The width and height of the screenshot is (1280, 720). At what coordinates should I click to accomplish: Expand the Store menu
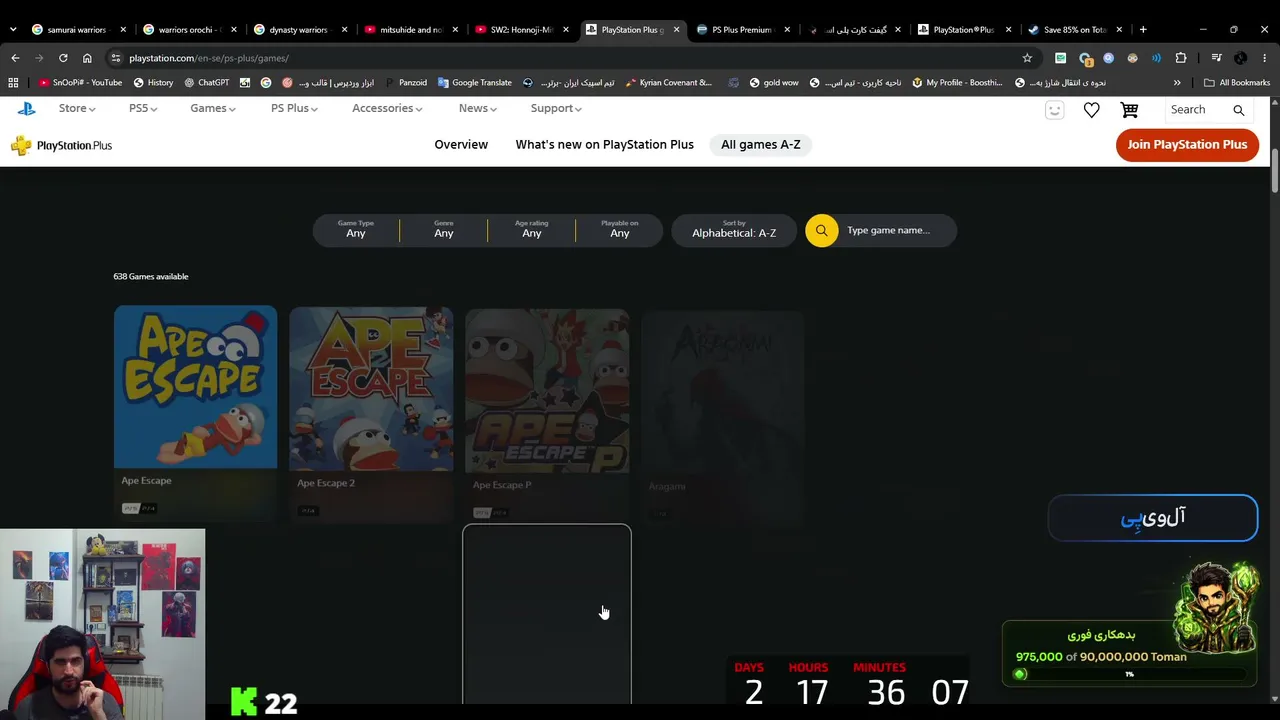pyautogui.click(x=77, y=109)
